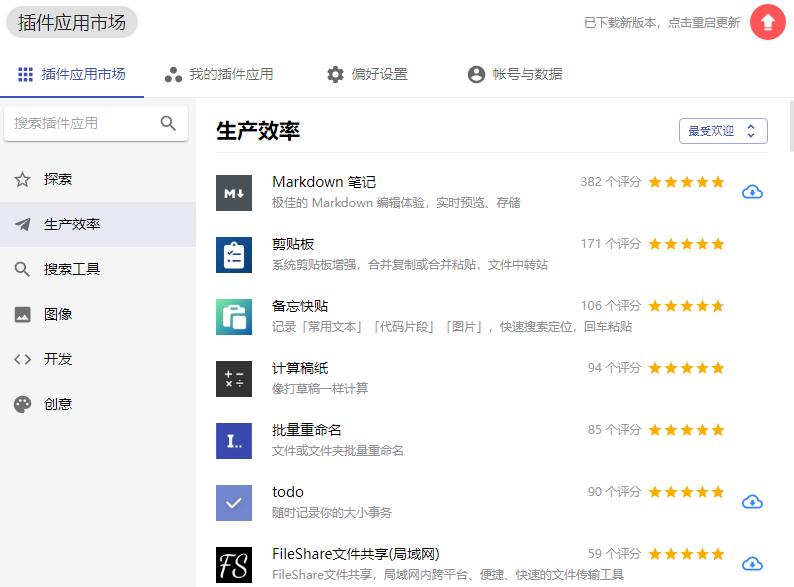Click the star icon beside 探索
The height and width of the screenshot is (587, 794).
point(22,179)
